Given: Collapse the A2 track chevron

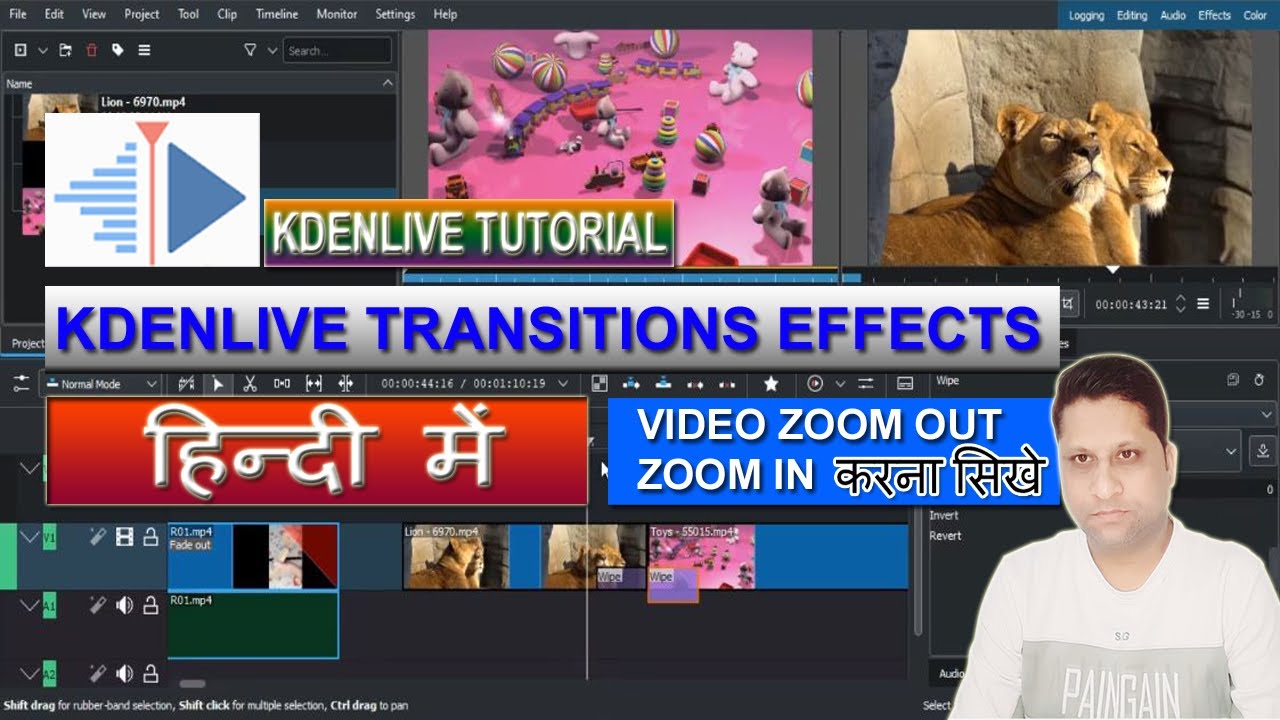Looking at the screenshot, I should click(x=29, y=673).
